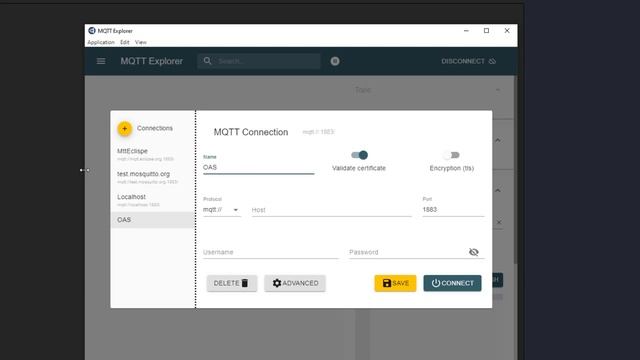Viewport: 640px width, 360px height.
Task: Open the Application menu
Action: pos(101,42)
